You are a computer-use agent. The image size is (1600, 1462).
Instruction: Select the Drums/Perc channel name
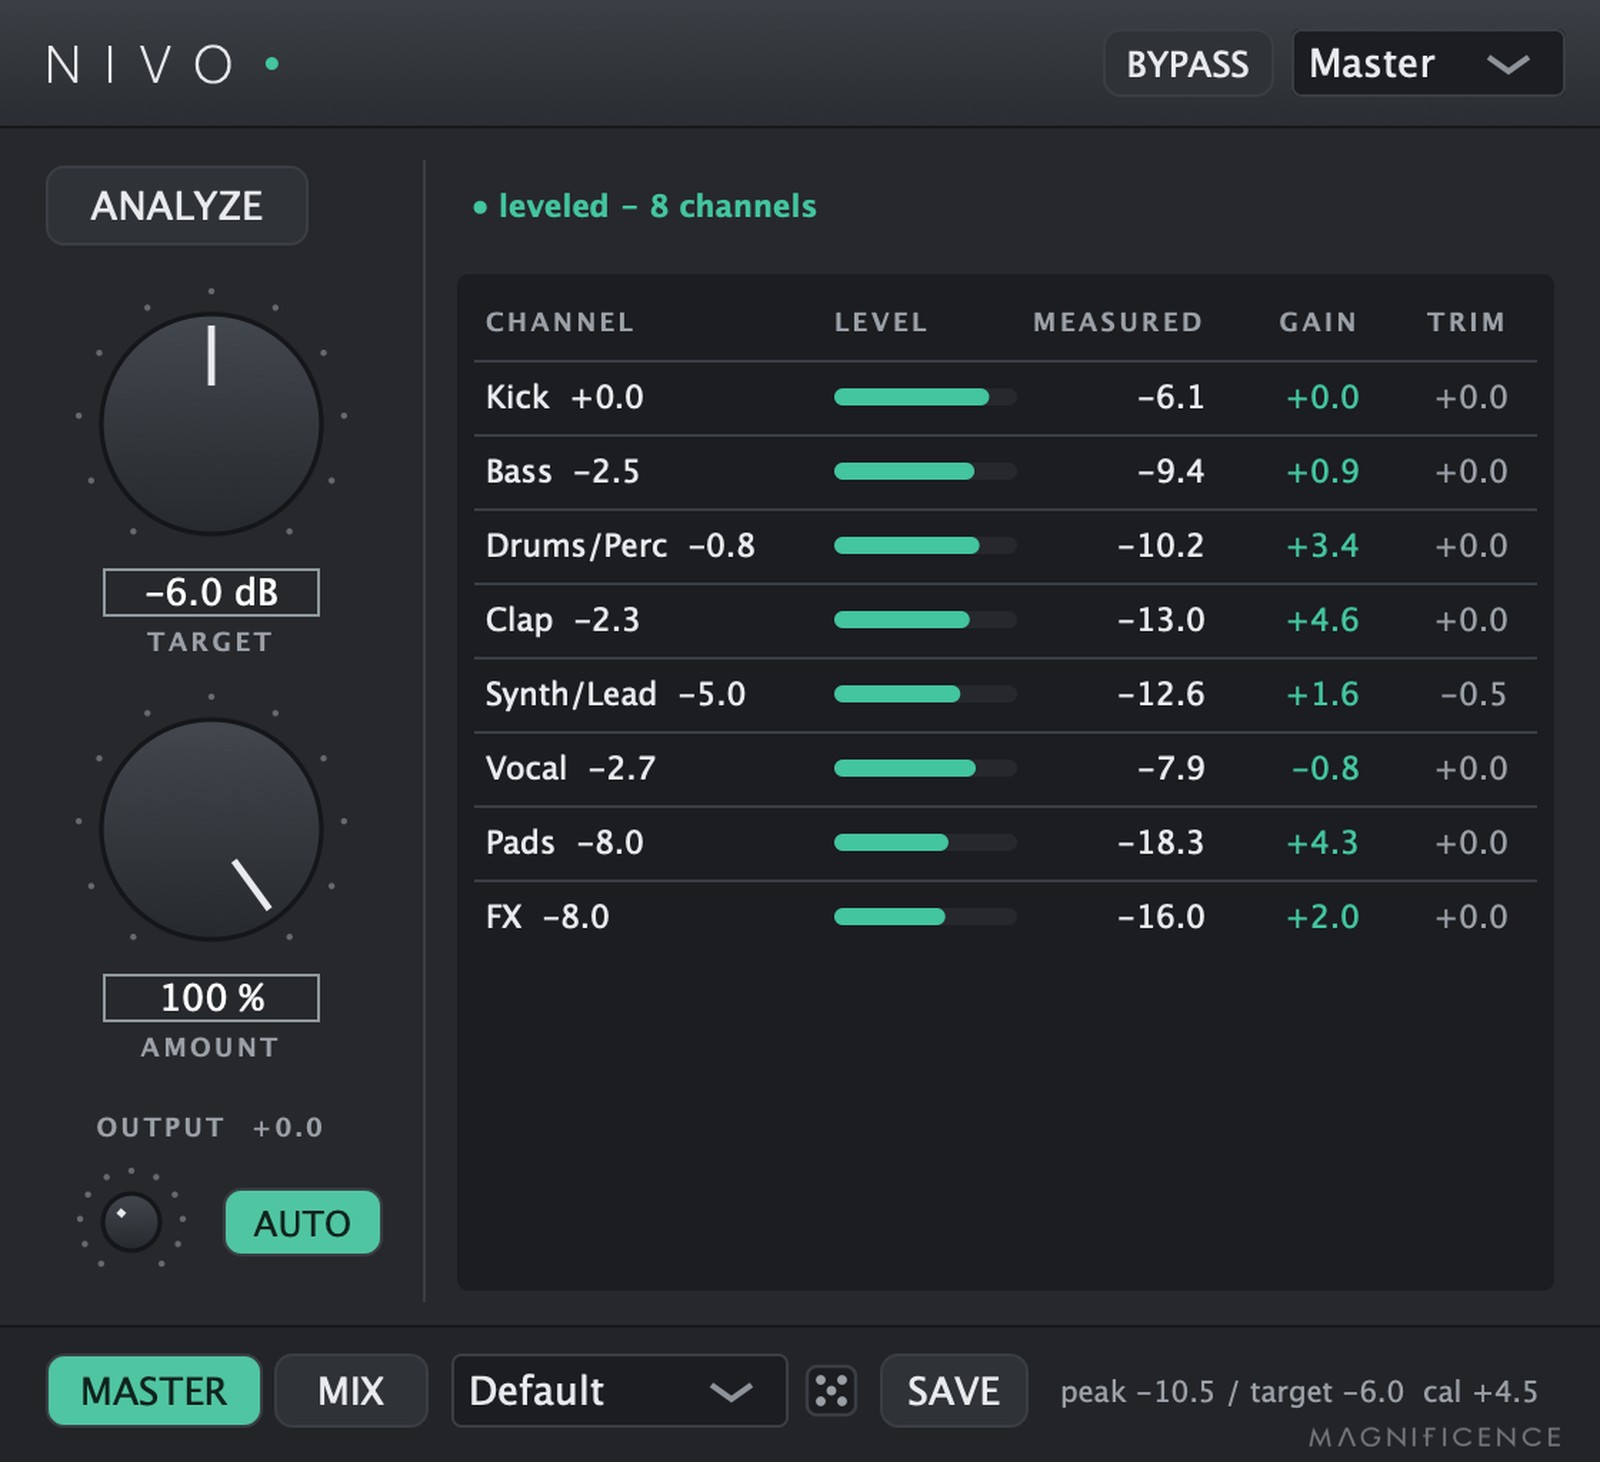click(x=576, y=545)
